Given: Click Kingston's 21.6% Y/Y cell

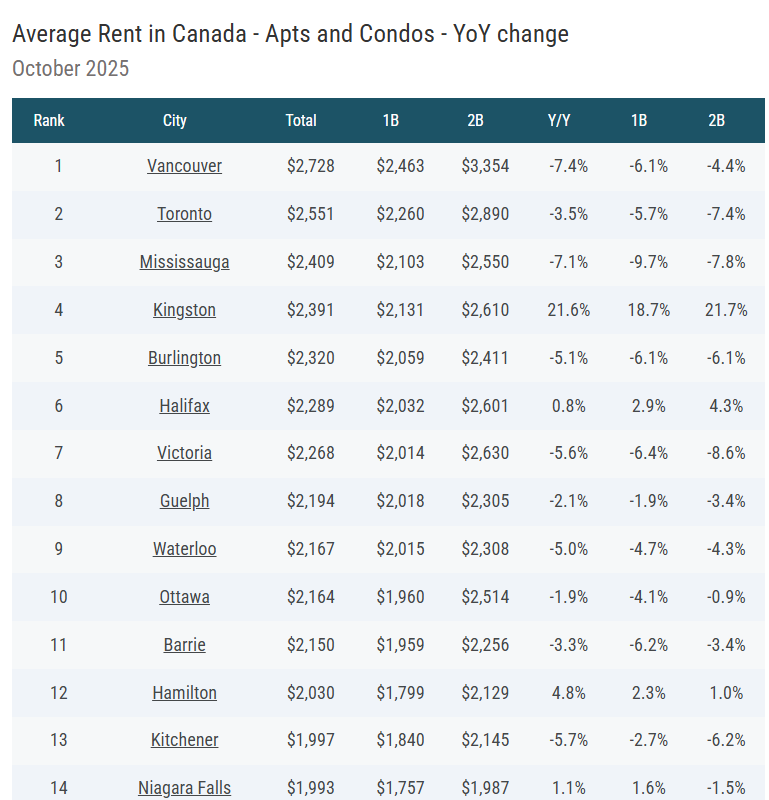Looking at the screenshot, I should coord(568,310).
